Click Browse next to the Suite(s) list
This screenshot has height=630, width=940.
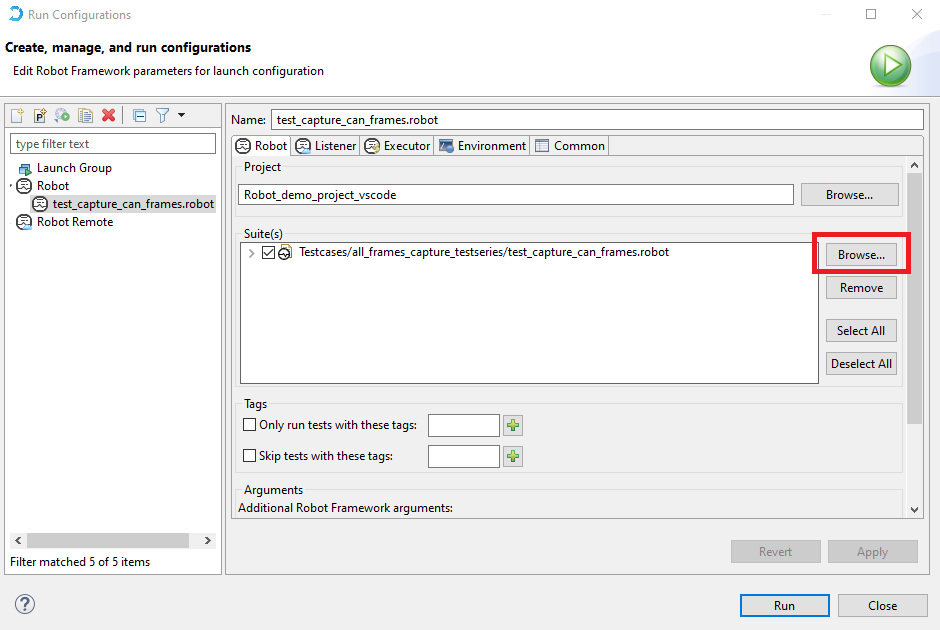point(861,255)
